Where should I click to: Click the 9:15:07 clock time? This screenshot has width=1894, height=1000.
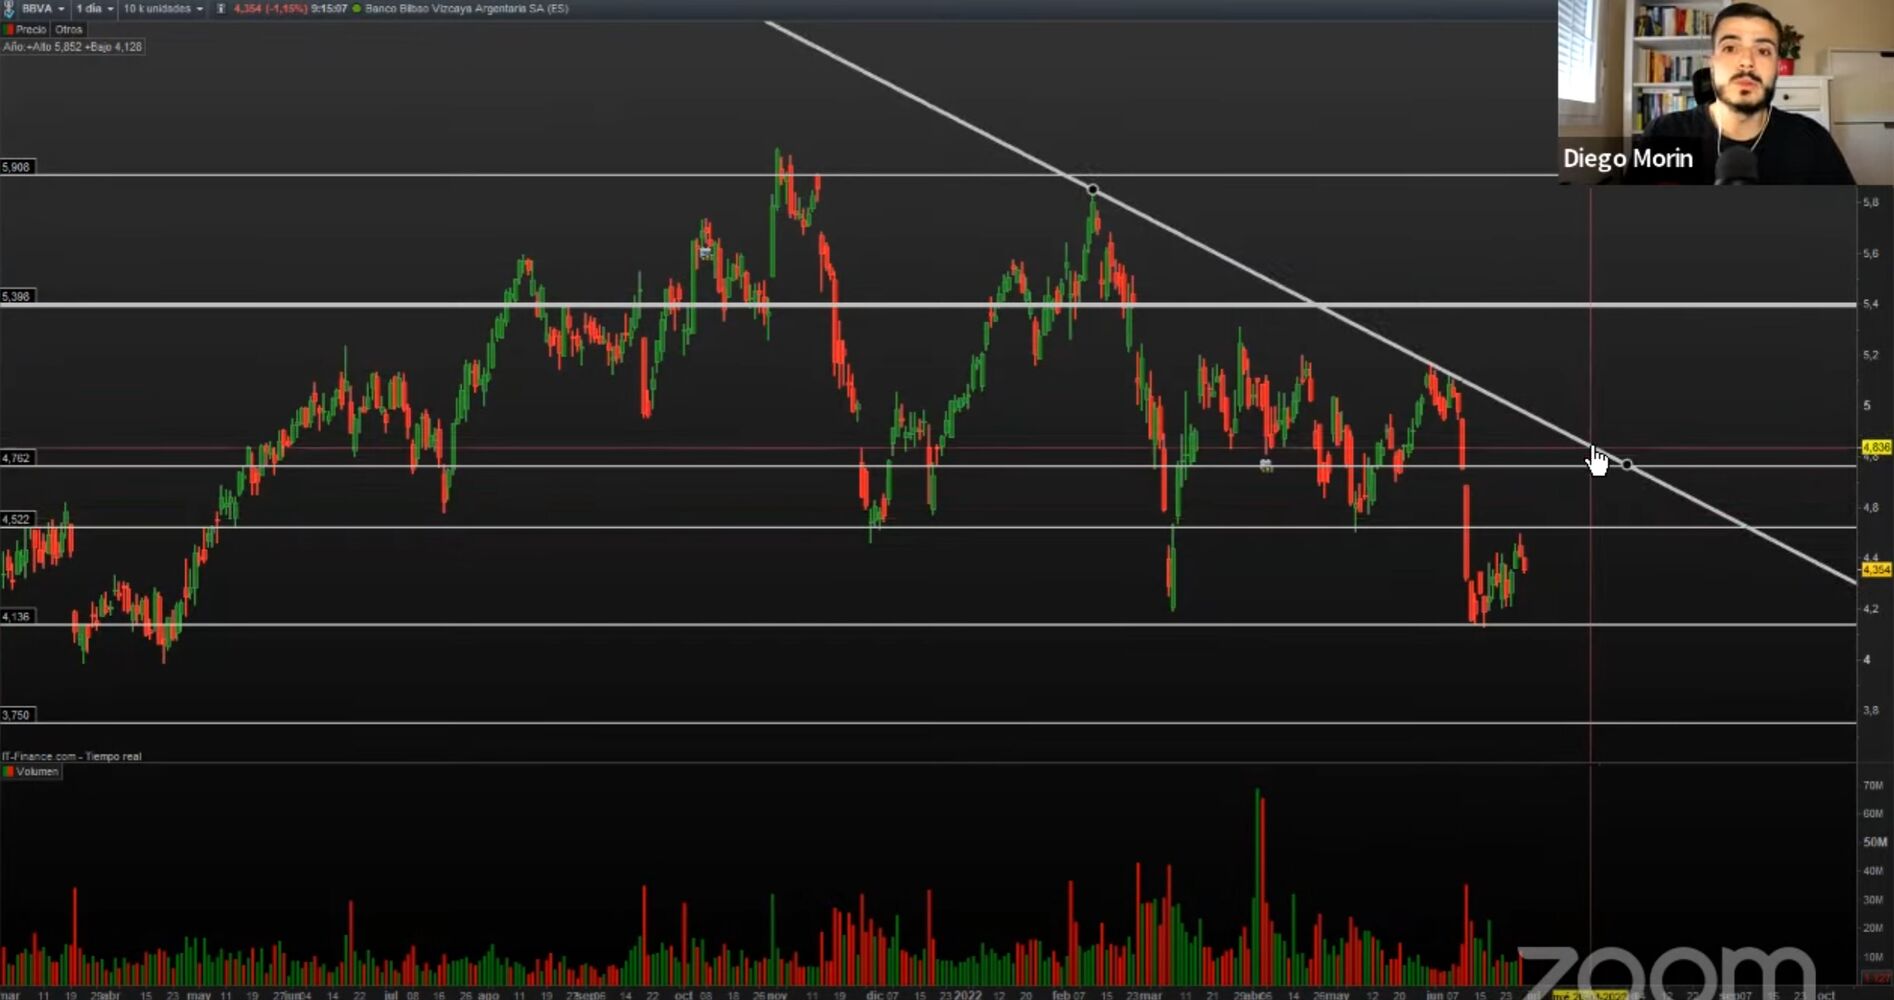tap(329, 8)
